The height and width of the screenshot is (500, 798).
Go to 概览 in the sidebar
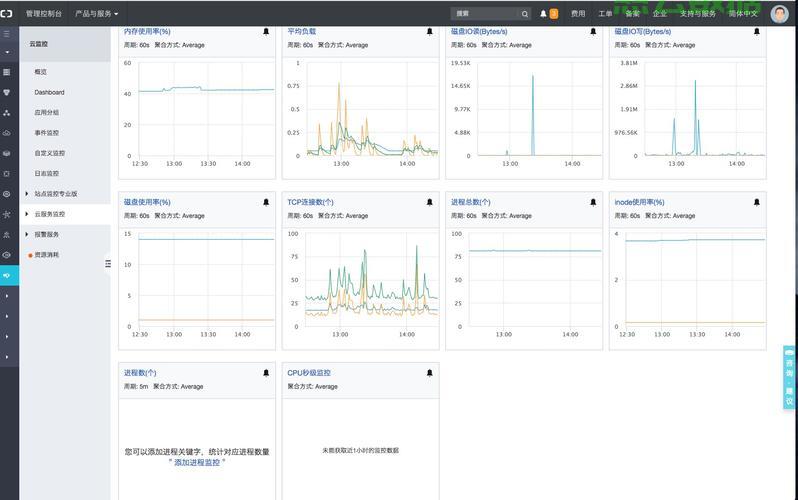[x=41, y=72]
